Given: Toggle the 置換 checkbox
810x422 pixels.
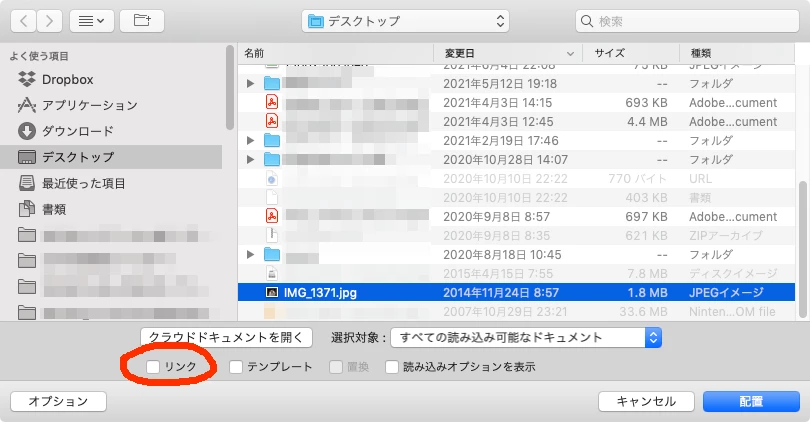Looking at the screenshot, I should (x=336, y=367).
